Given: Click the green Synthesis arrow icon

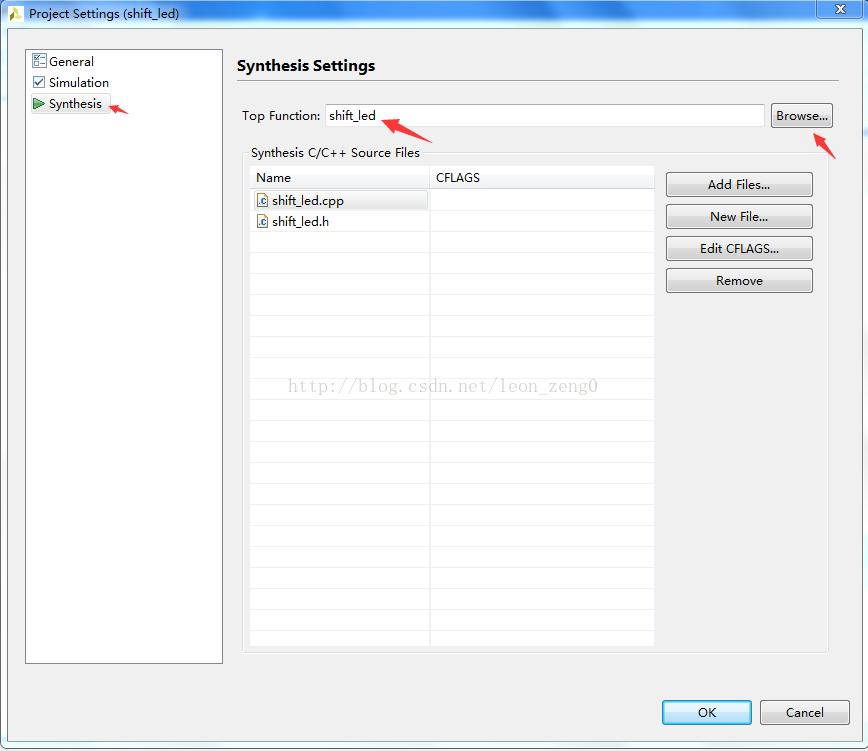Looking at the screenshot, I should point(39,103).
